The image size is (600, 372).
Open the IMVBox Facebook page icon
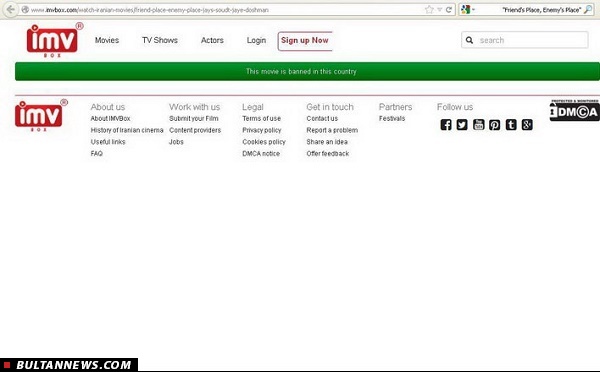446,124
